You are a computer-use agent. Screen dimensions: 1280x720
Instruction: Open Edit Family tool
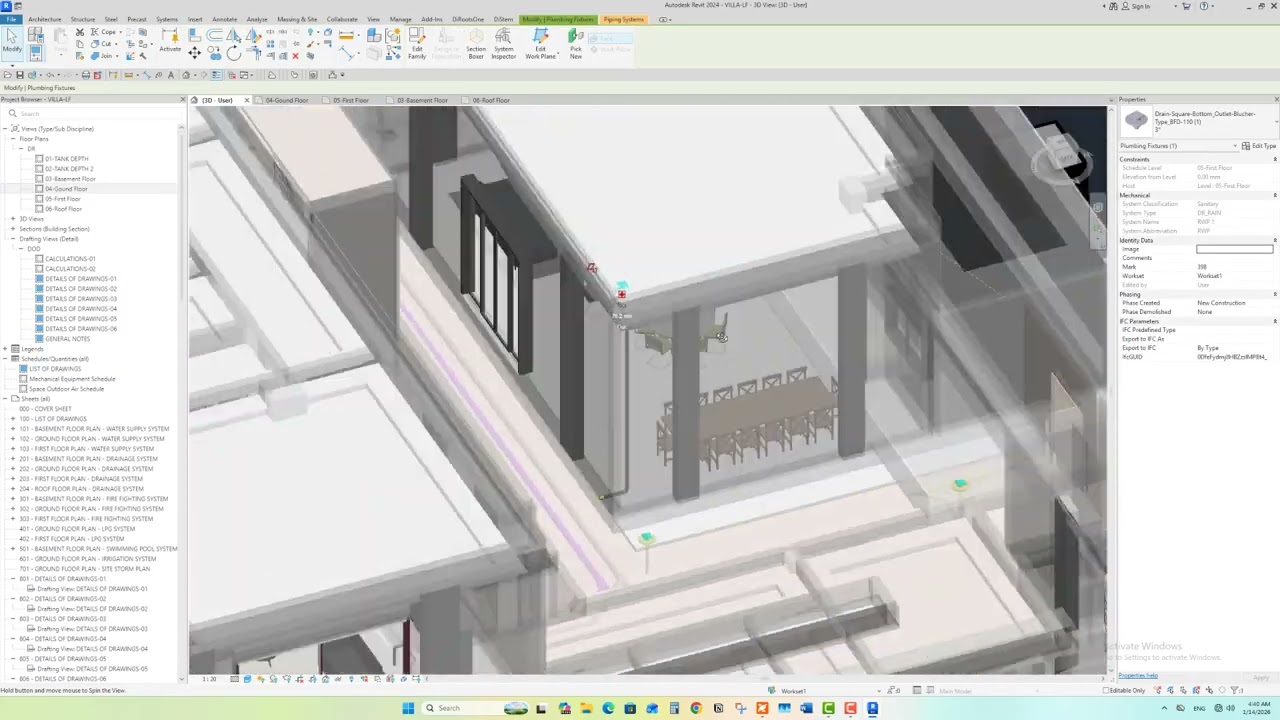(417, 44)
